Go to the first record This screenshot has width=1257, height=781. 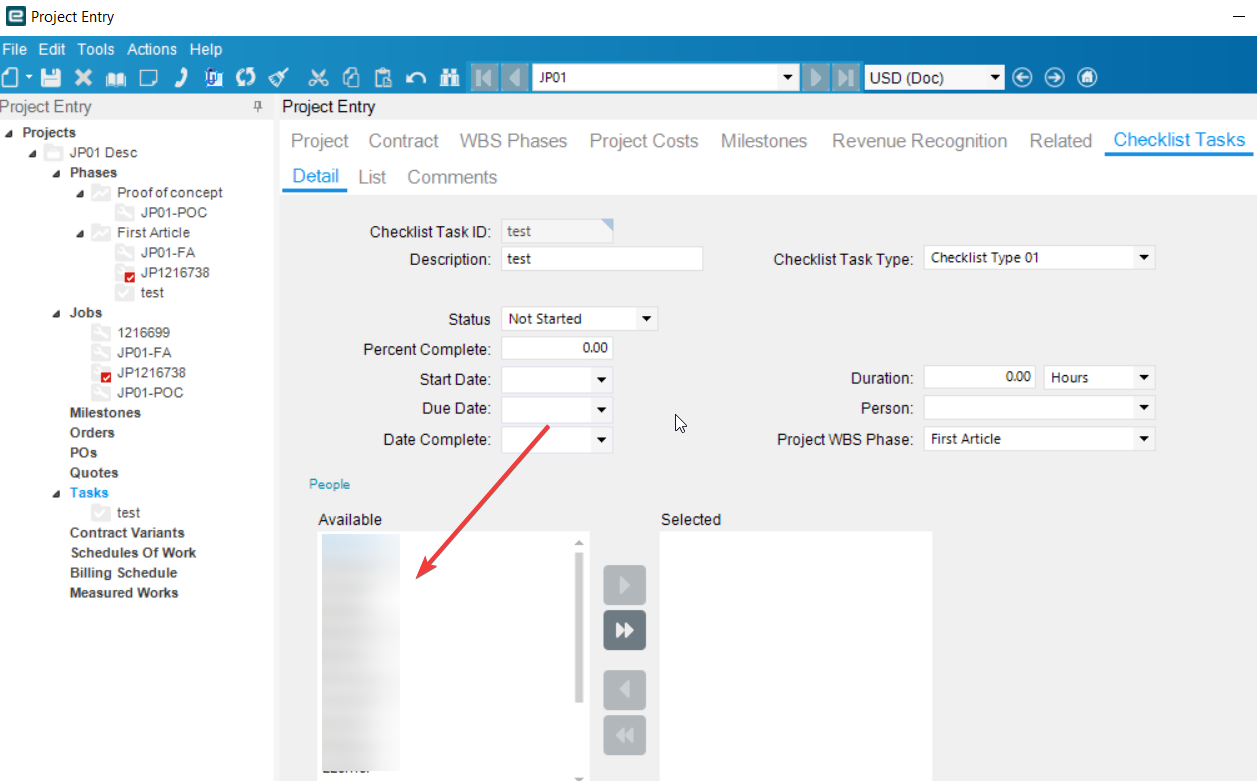[484, 78]
